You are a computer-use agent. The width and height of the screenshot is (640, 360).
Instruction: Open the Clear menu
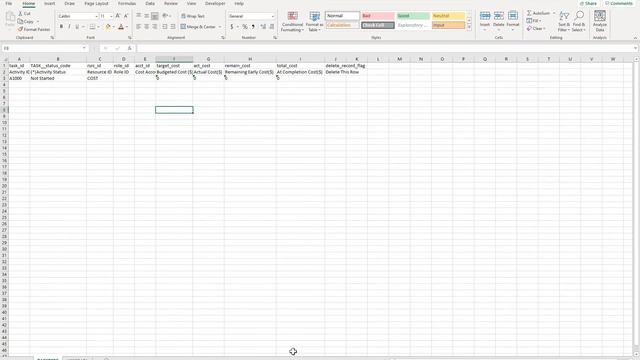[x=535, y=29]
